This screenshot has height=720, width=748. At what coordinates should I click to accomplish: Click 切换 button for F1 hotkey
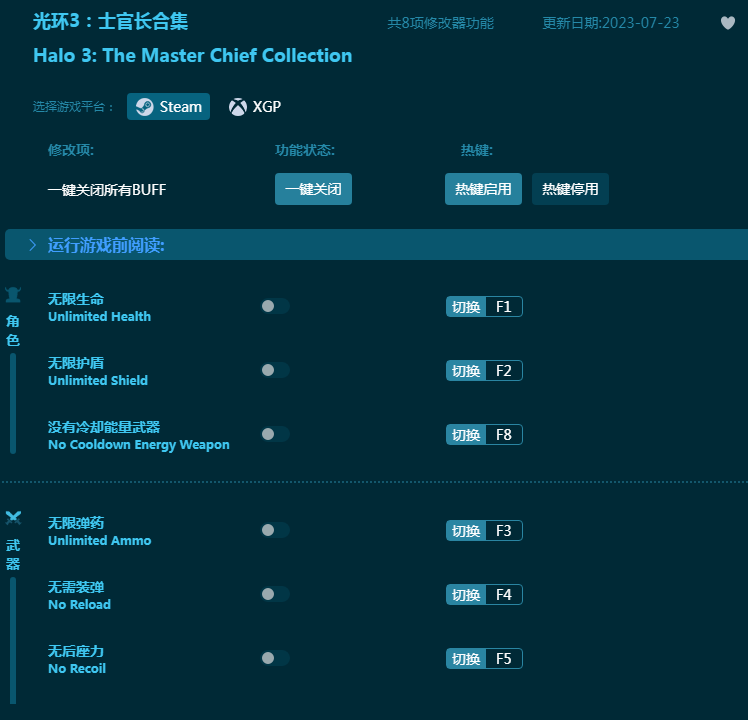point(466,306)
